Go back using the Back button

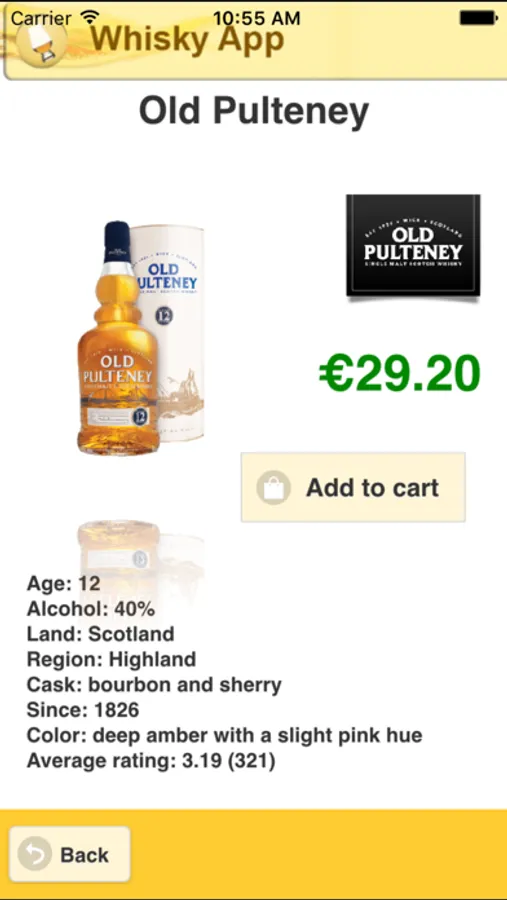click(x=70, y=855)
